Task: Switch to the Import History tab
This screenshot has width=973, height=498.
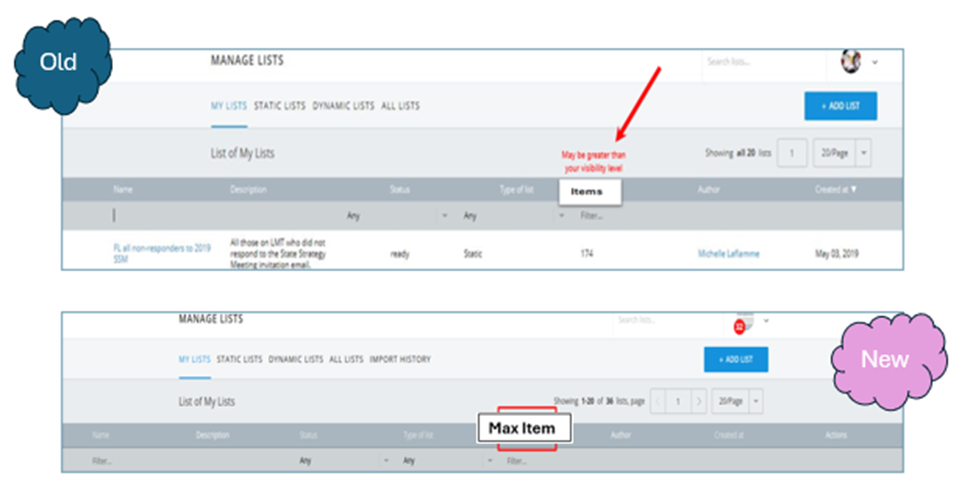Action: pyautogui.click(x=400, y=359)
